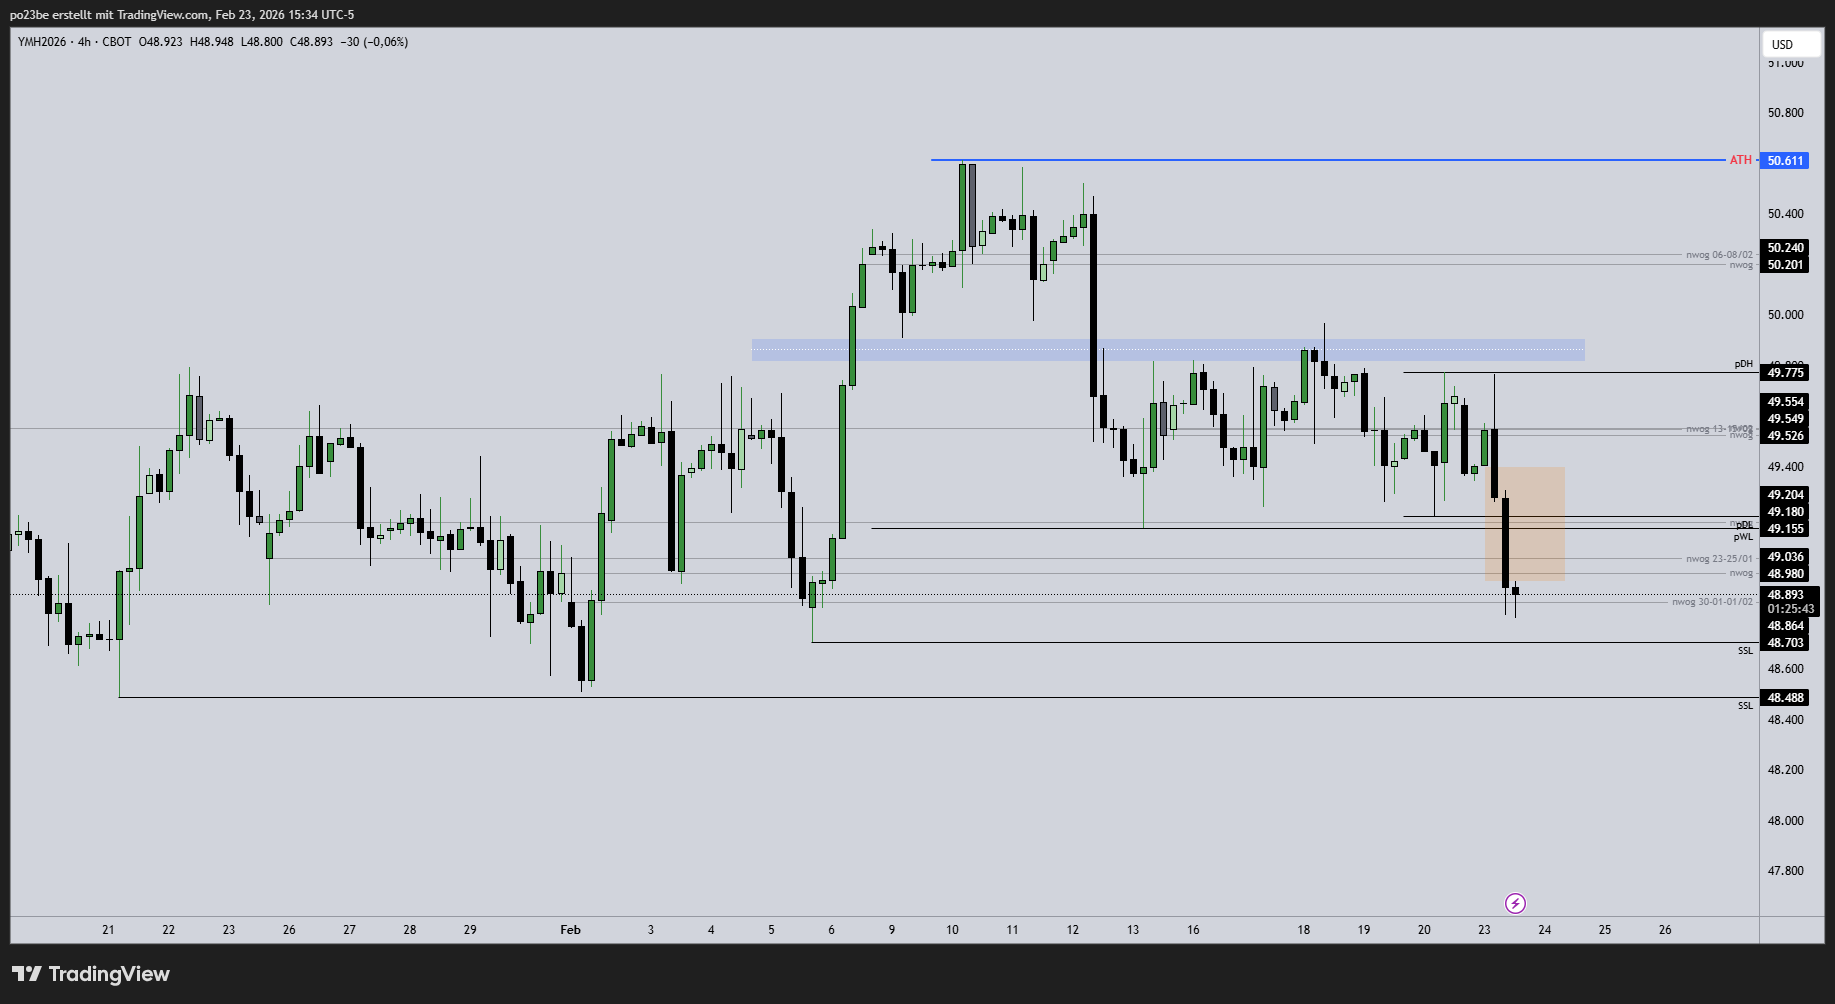Click the 48.703 price axis label
Screen dimensions: 1835x1004
(1785, 643)
